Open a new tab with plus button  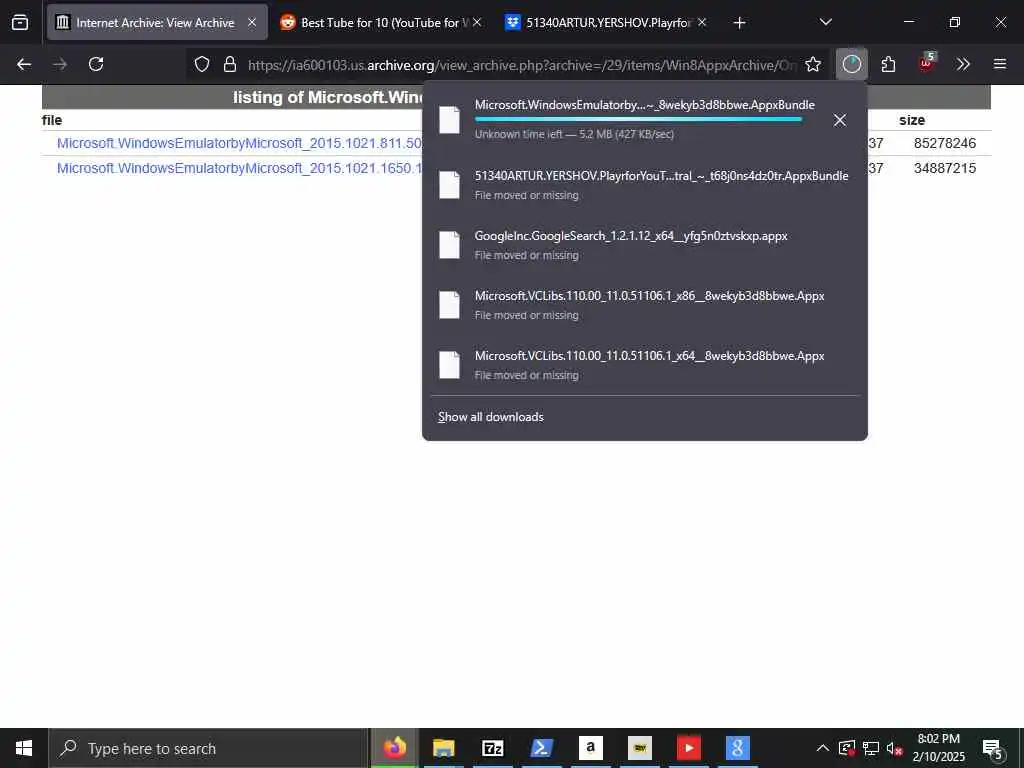click(739, 23)
